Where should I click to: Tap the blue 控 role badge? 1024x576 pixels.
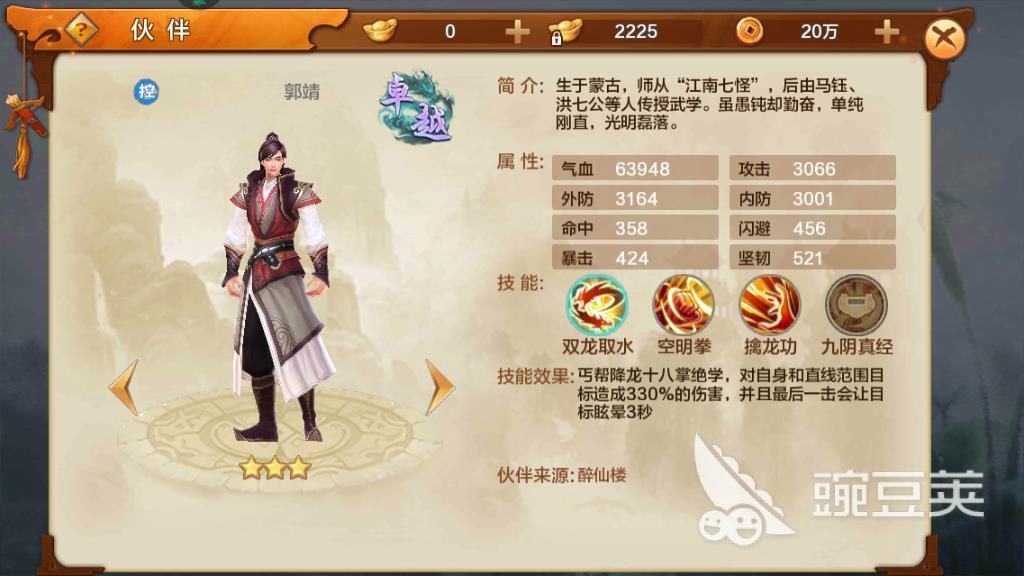pos(146,91)
